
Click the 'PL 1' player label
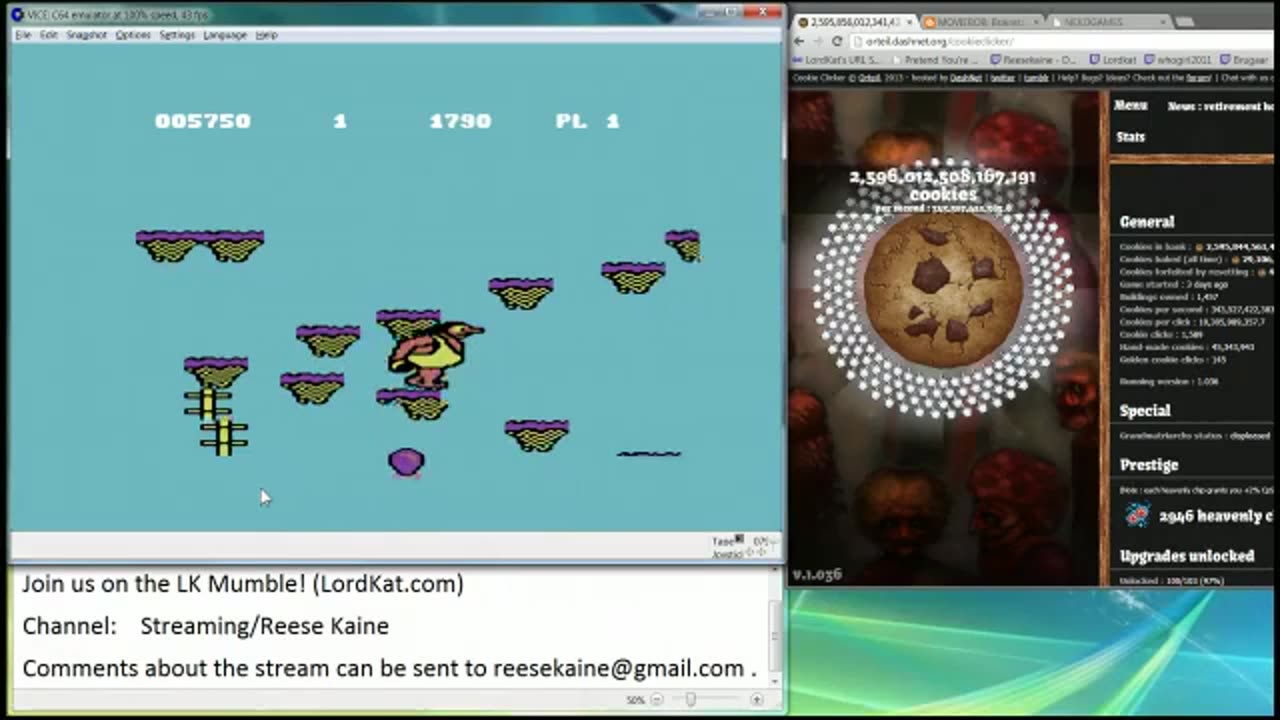pyautogui.click(x=588, y=121)
